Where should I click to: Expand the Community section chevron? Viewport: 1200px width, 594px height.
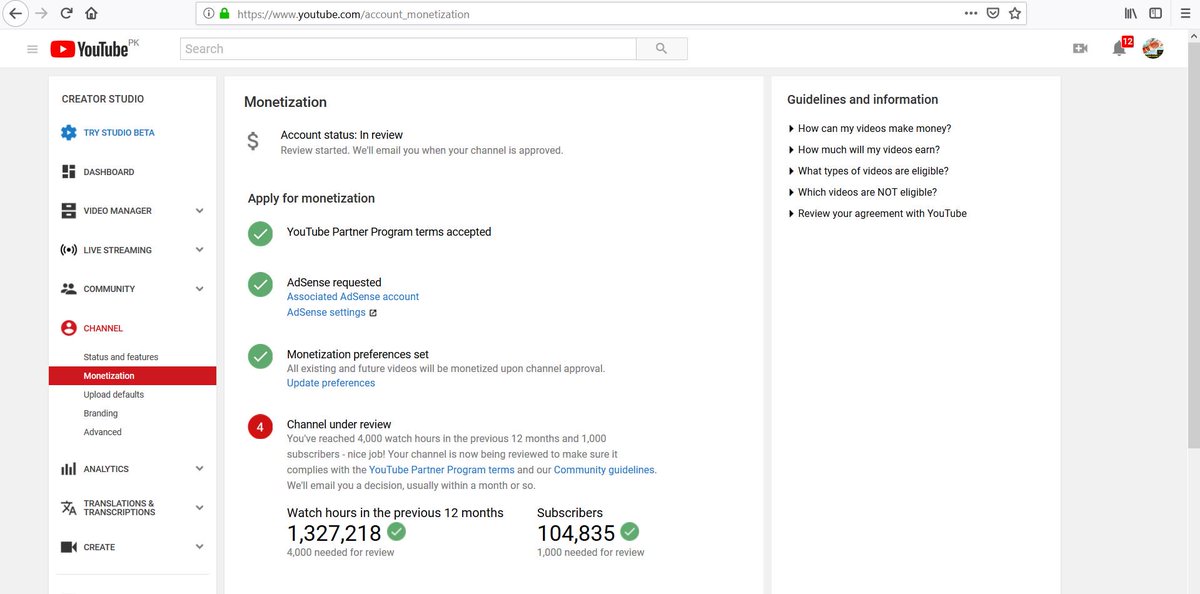199,289
